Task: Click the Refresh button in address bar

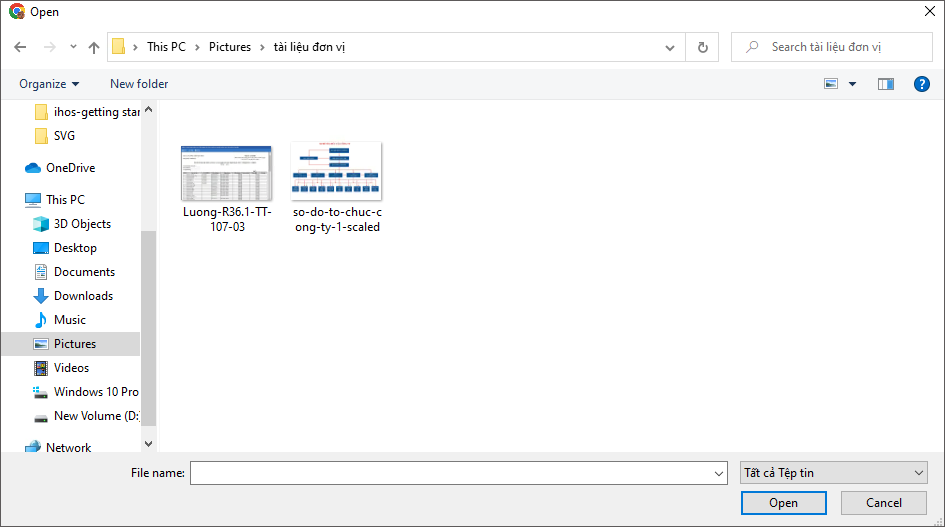Action: [x=702, y=47]
